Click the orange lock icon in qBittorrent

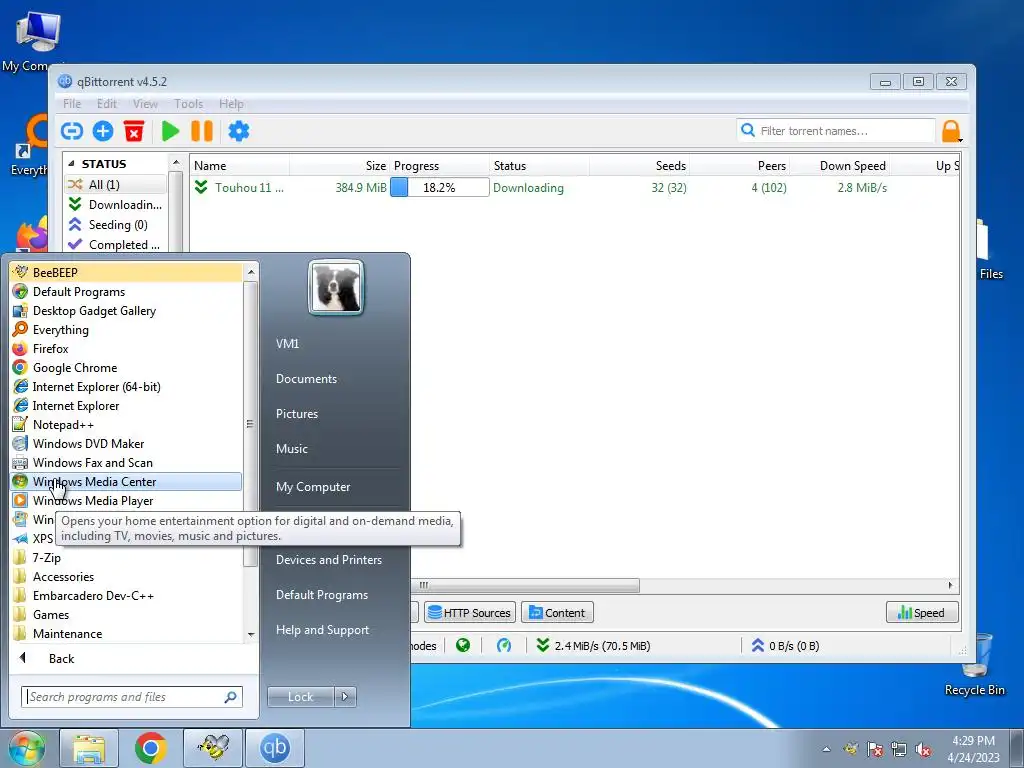pyautogui.click(x=951, y=131)
